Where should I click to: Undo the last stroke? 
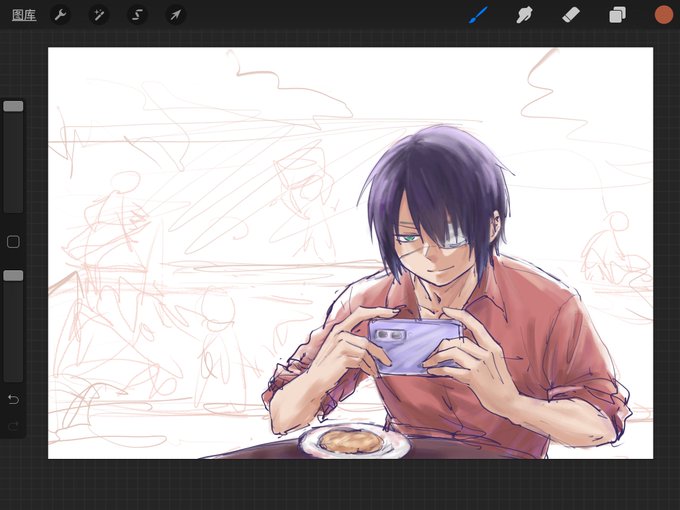tap(13, 399)
